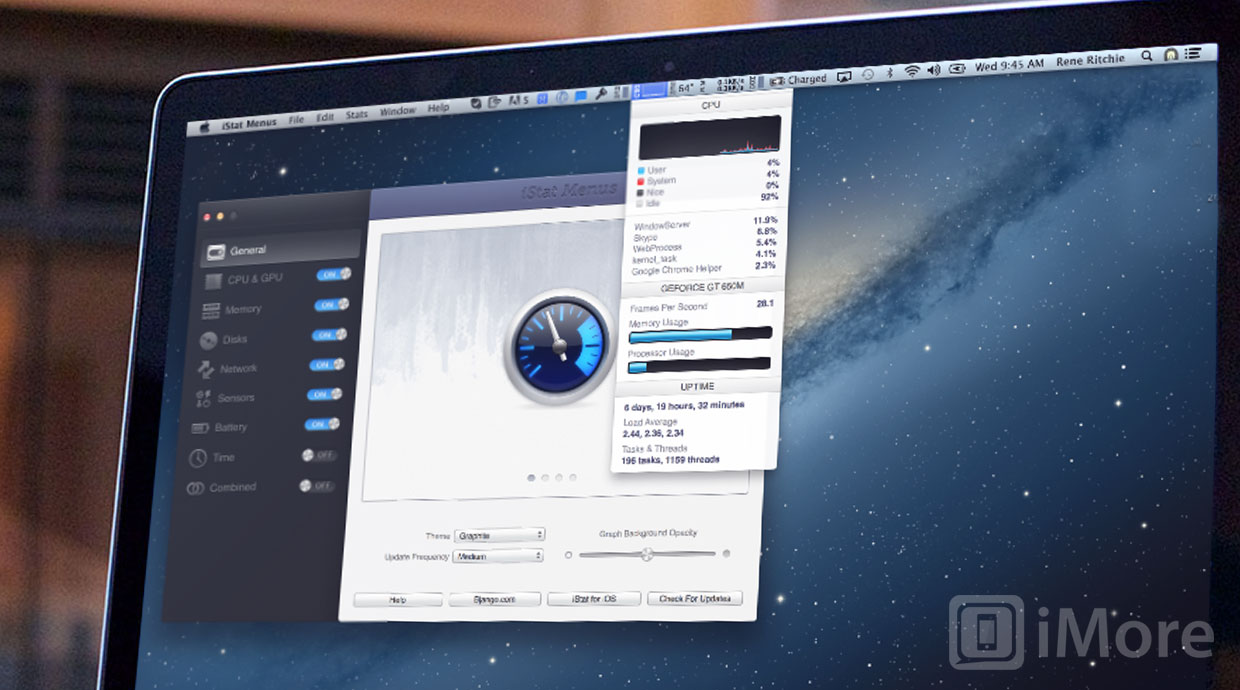1240x690 pixels.
Task: Open the Memory section icon in sidebar
Action: (211, 311)
